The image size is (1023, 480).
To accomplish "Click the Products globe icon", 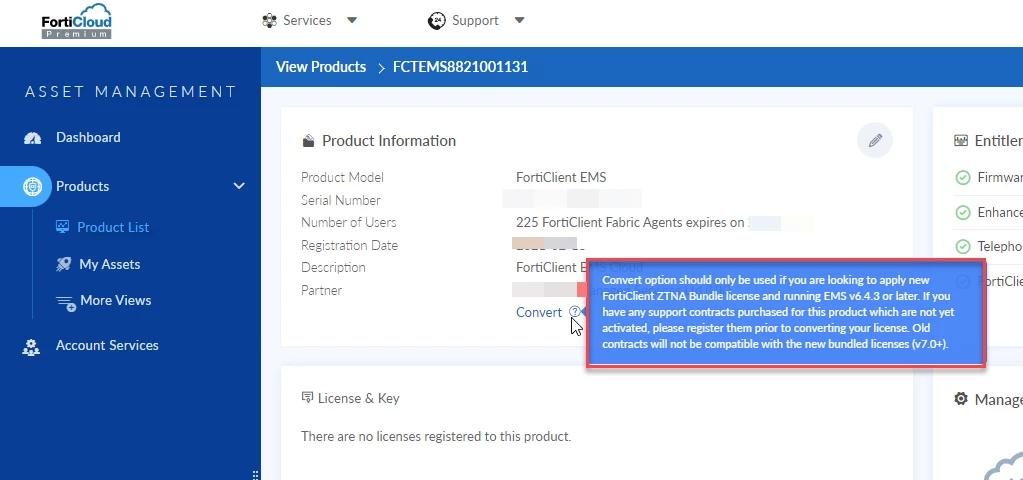I will pos(32,187).
